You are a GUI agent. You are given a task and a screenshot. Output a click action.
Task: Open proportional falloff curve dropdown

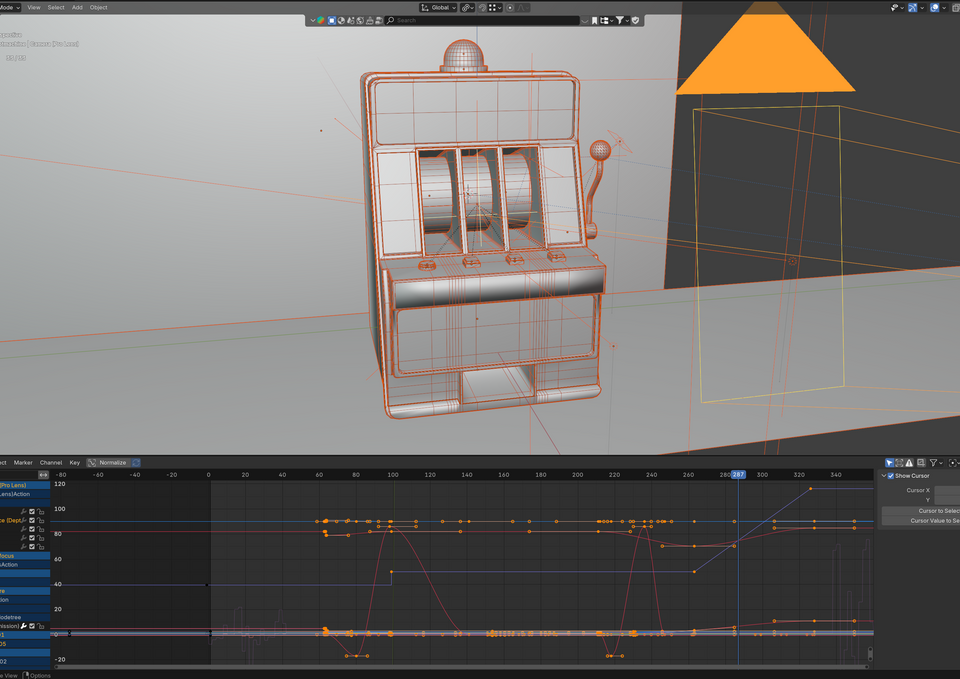(523, 8)
